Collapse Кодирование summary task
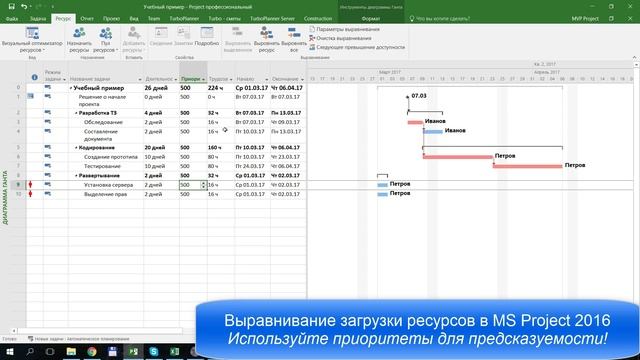 pyautogui.click(x=76, y=147)
